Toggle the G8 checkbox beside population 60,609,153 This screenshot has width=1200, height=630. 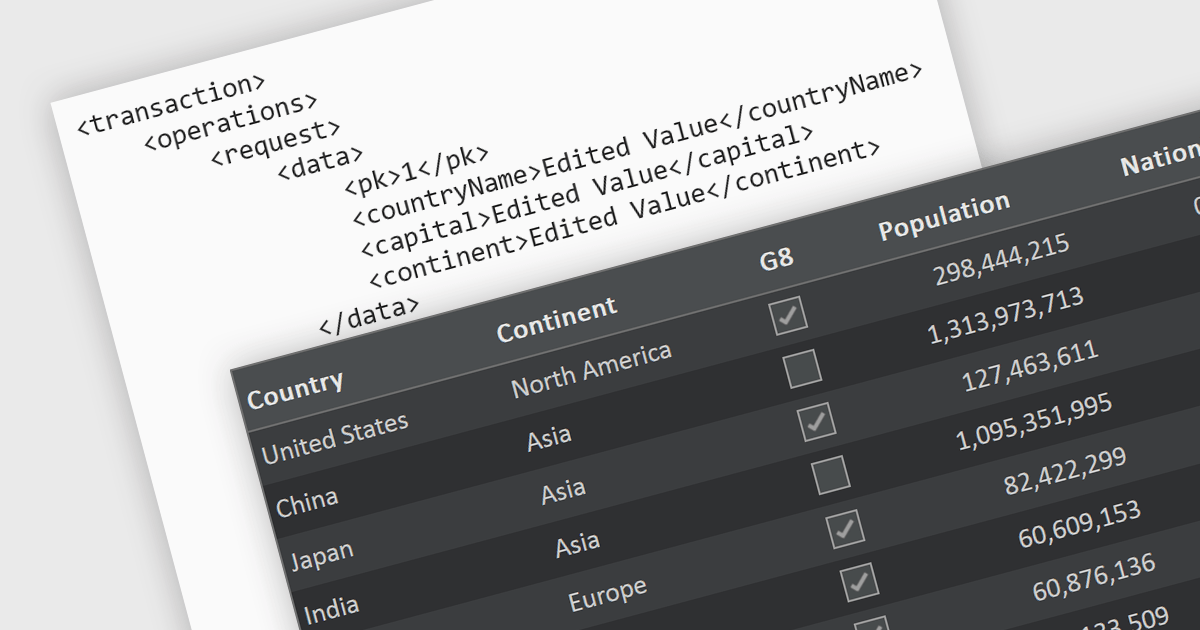(860, 580)
